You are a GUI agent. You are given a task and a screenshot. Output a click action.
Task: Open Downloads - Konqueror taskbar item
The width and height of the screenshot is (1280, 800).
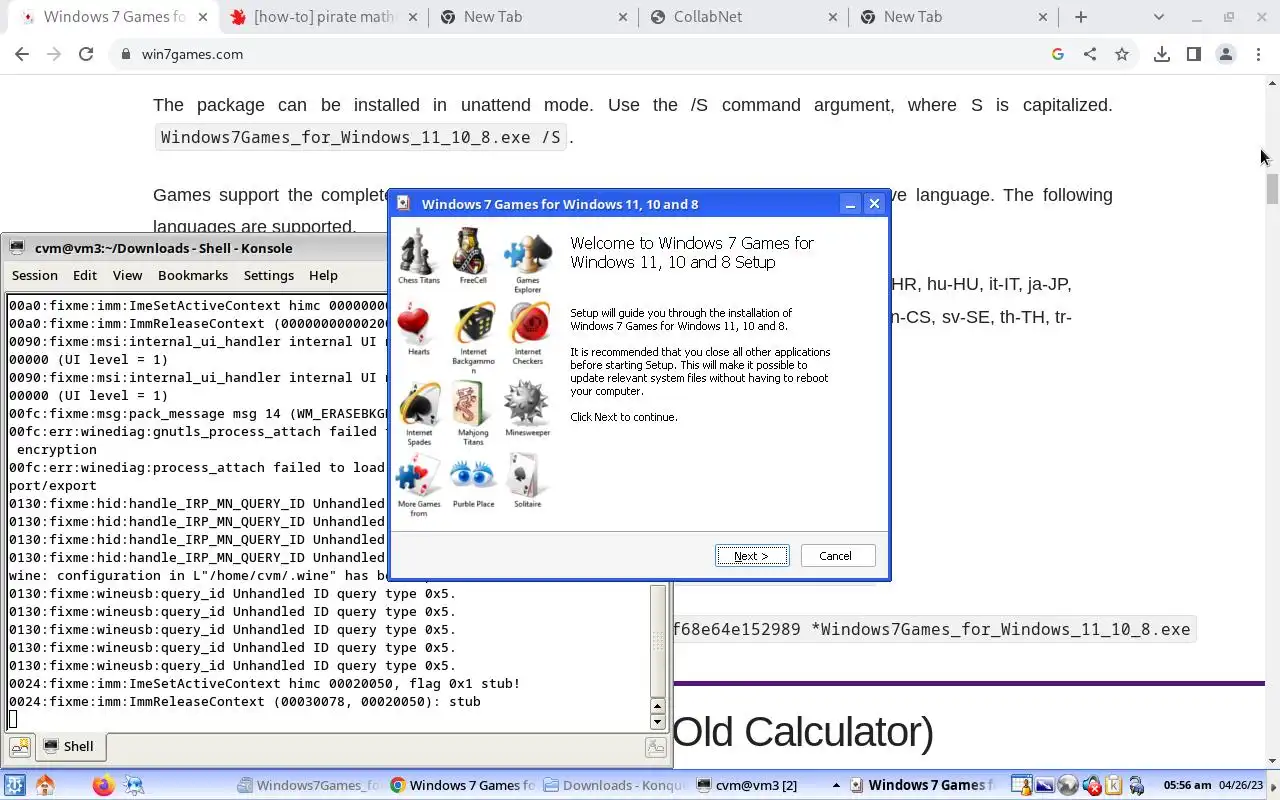tap(615, 785)
